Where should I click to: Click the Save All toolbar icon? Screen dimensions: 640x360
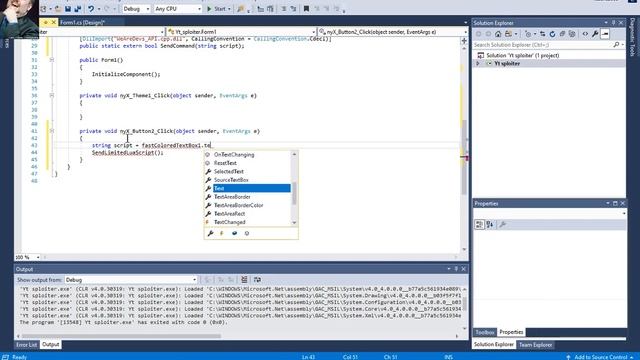point(78,9)
